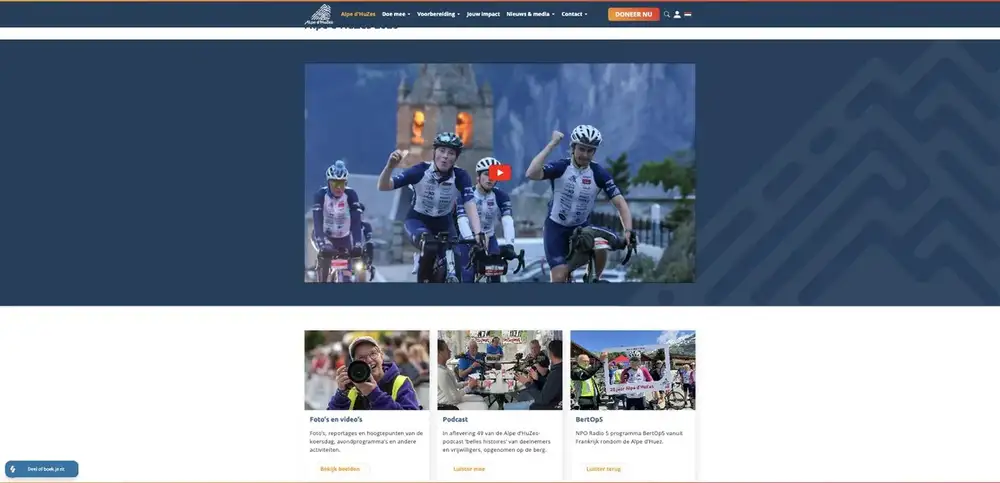The image size is (1000, 483).
Task: Expand the Nieuws & media dropdown
Action: (x=531, y=14)
